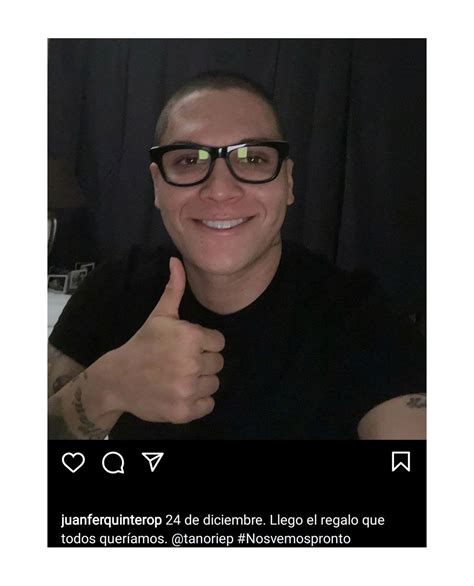Click the smiling mouth in the photo
This screenshot has width=474, height=586.
223,223
